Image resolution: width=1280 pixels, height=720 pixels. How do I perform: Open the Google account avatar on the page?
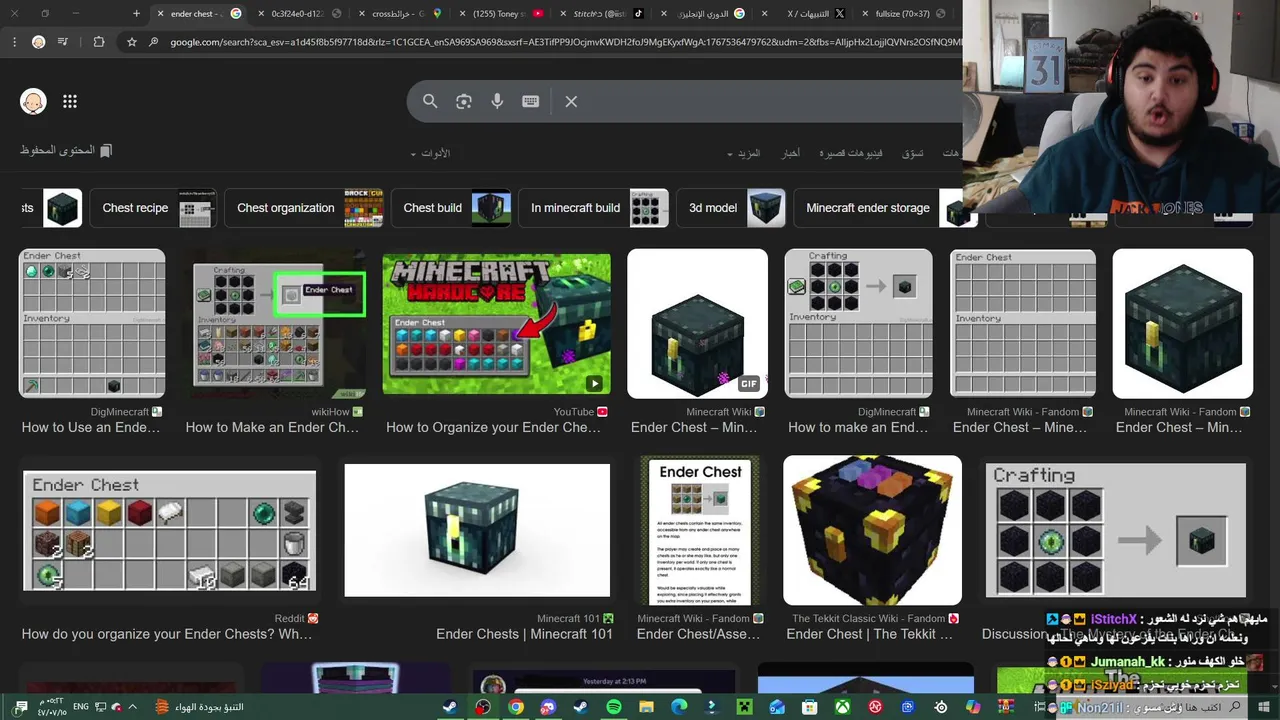point(33,101)
